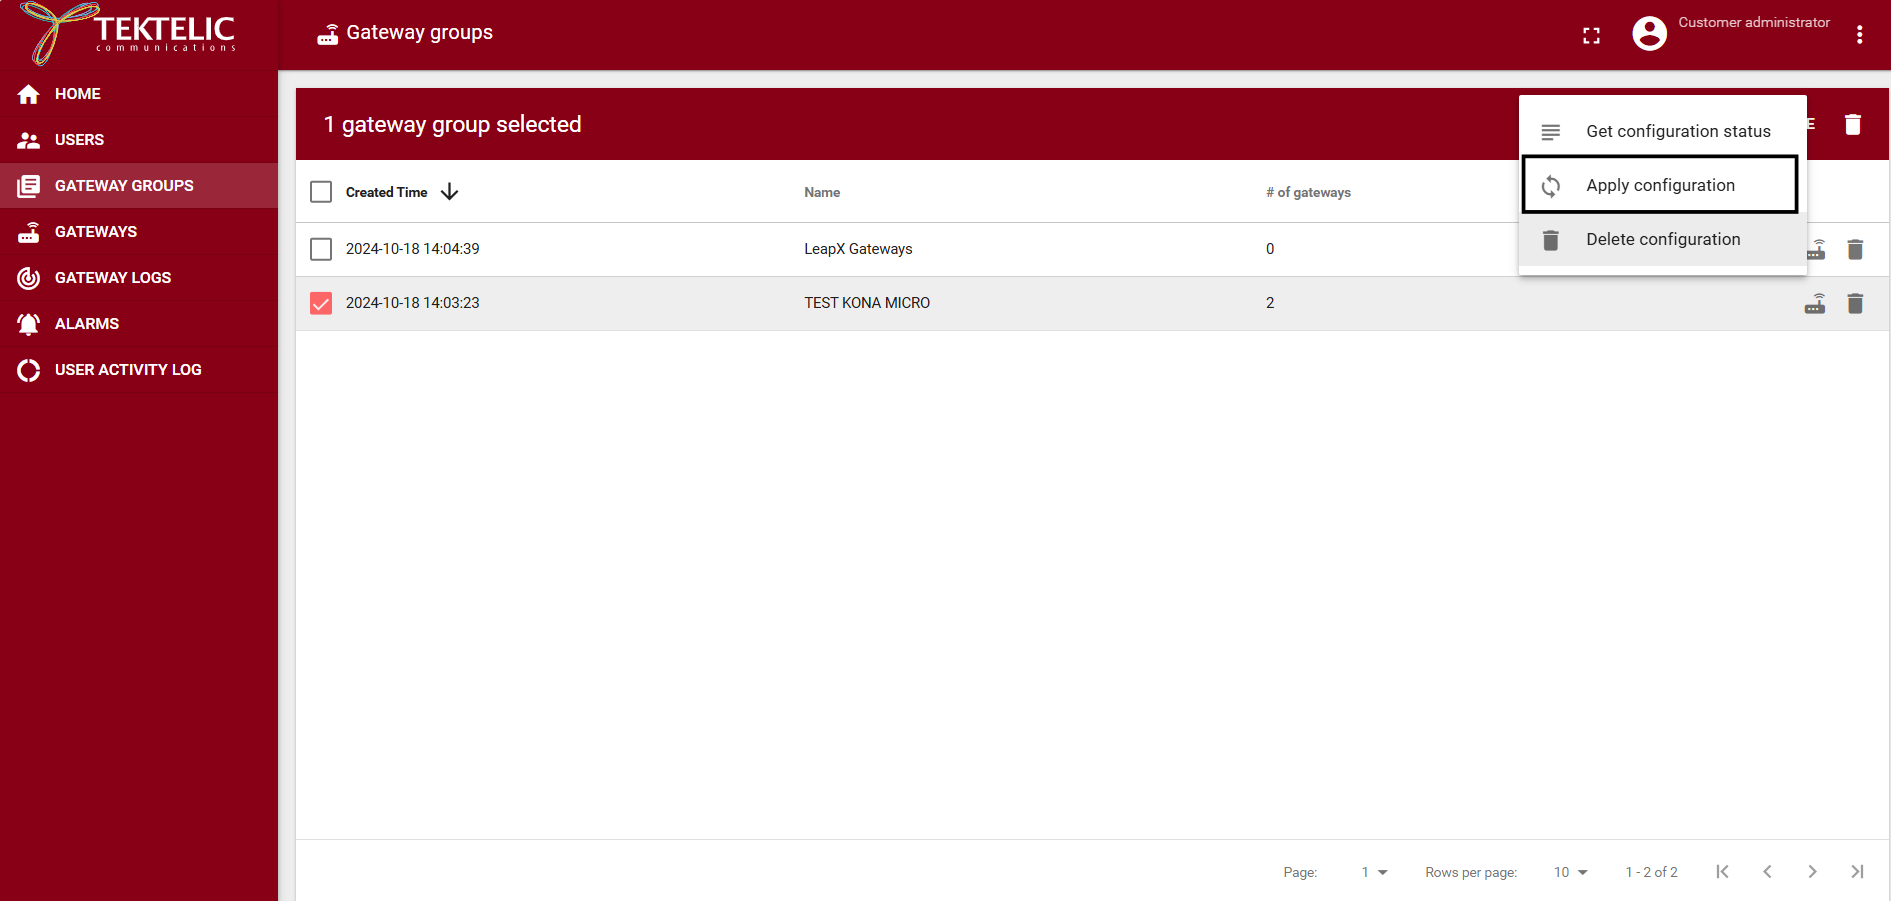Check the LeapX Gateways row checkbox
The height and width of the screenshot is (901, 1891).
(321, 249)
